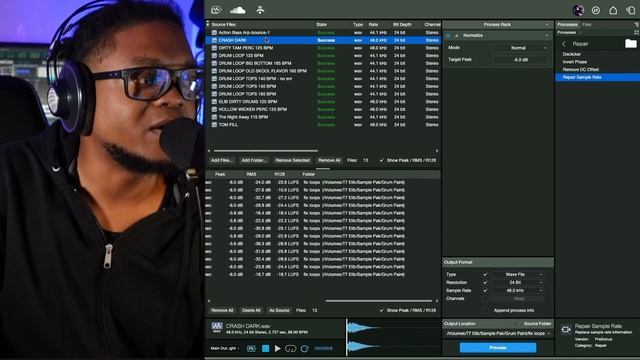Open the Main Out output selector
This screenshot has height=360, width=640.
point(224,349)
